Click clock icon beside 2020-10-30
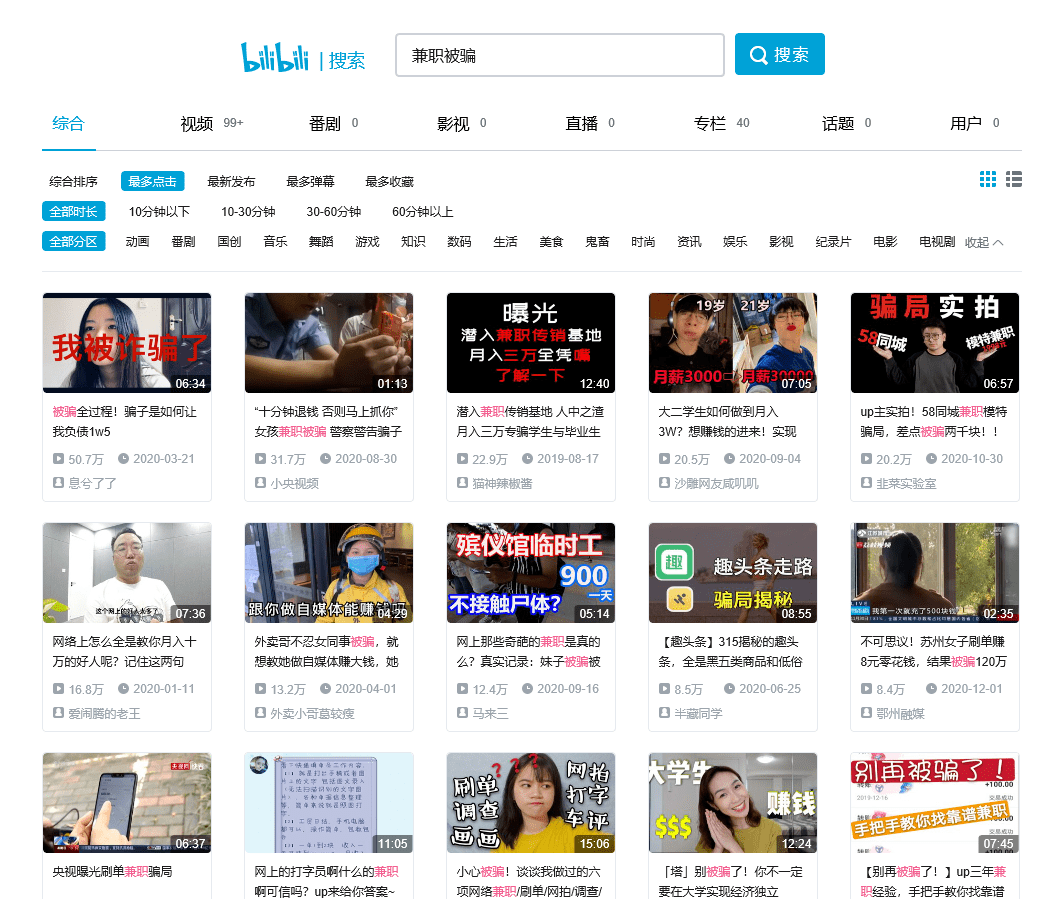Screen dimensions: 1044x899 931,458
